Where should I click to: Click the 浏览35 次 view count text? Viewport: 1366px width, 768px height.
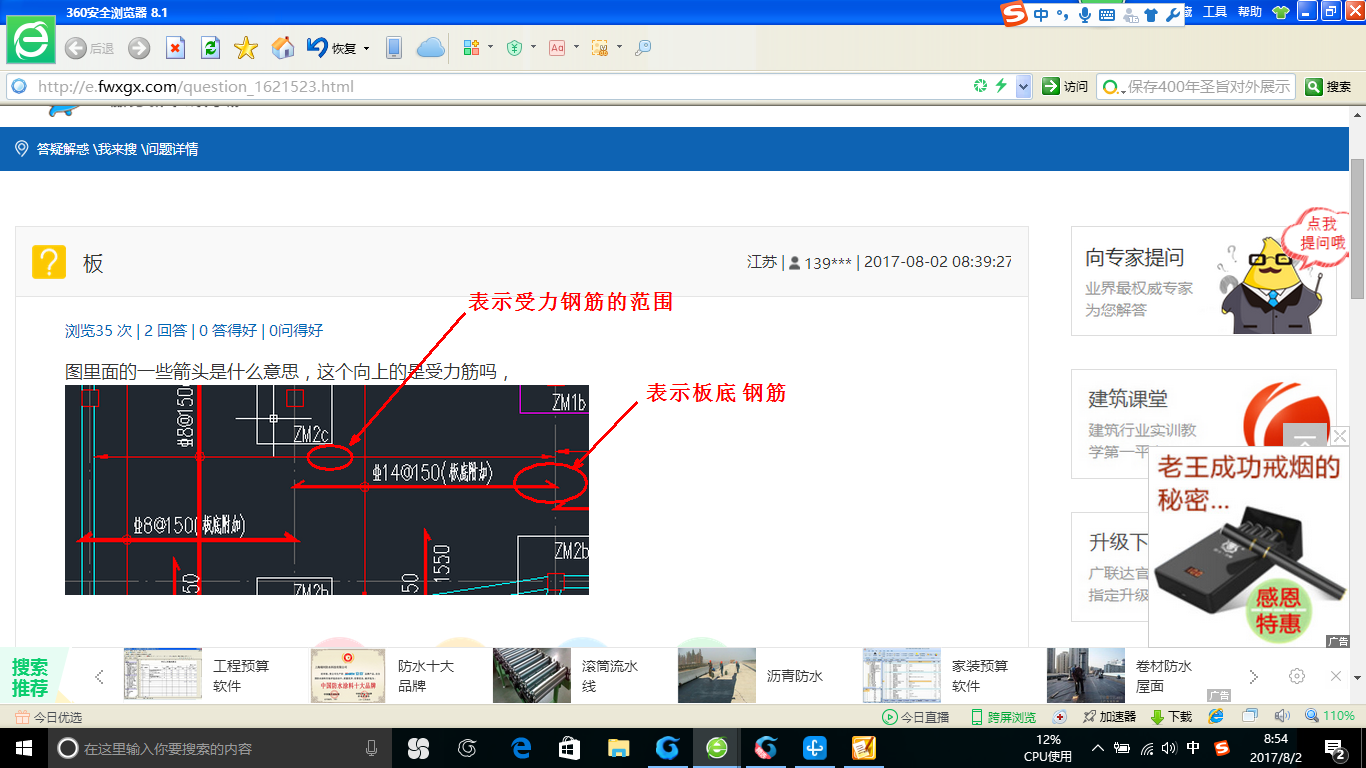click(x=98, y=331)
